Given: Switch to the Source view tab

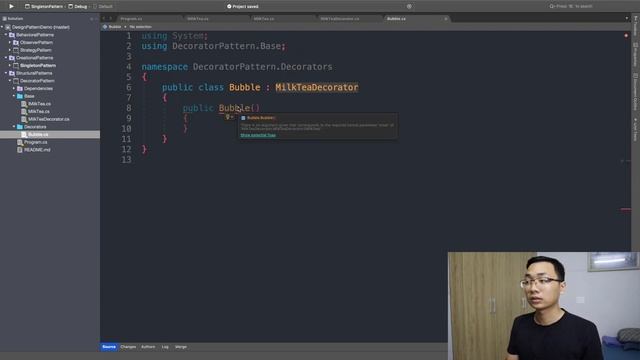Looking at the screenshot, I should pos(109,347).
